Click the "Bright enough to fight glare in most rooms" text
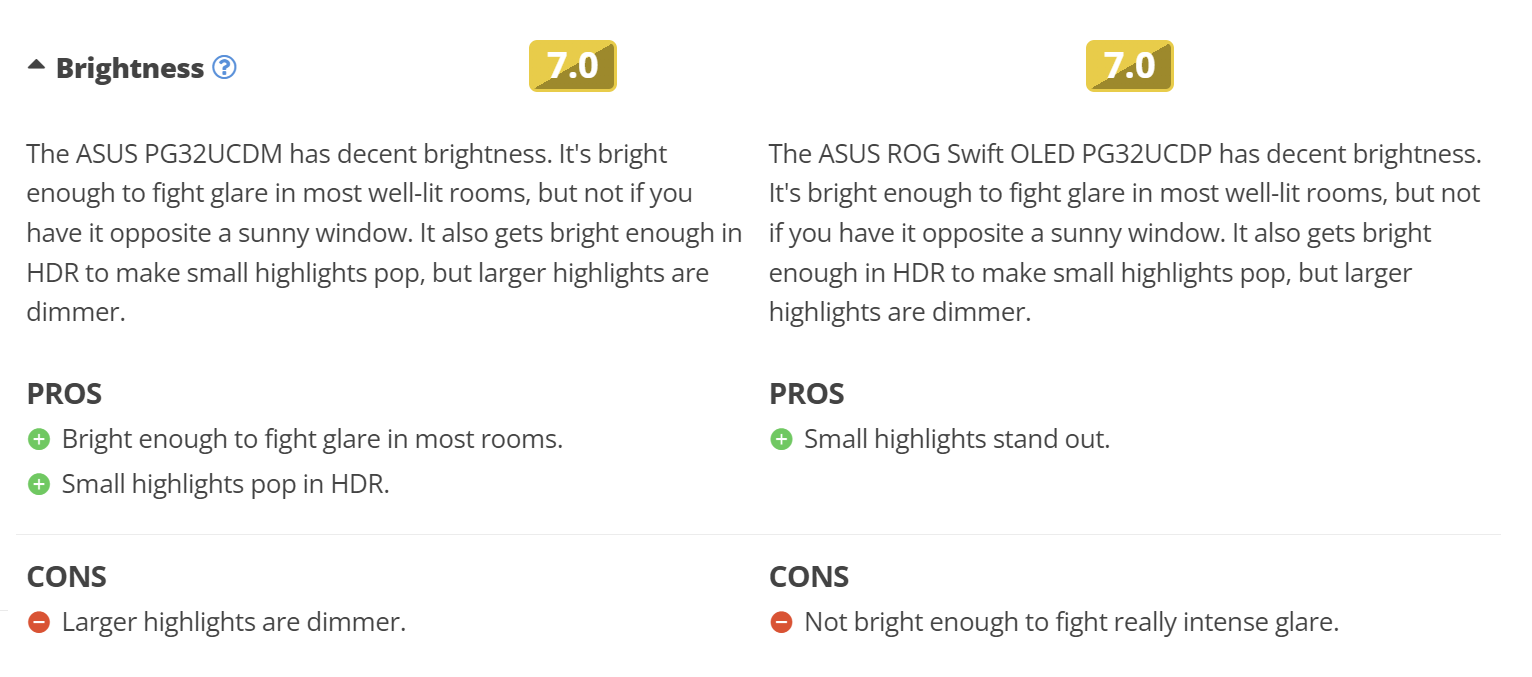The width and height of the screenshot is (1532, 677). click(x=312, y=439)
